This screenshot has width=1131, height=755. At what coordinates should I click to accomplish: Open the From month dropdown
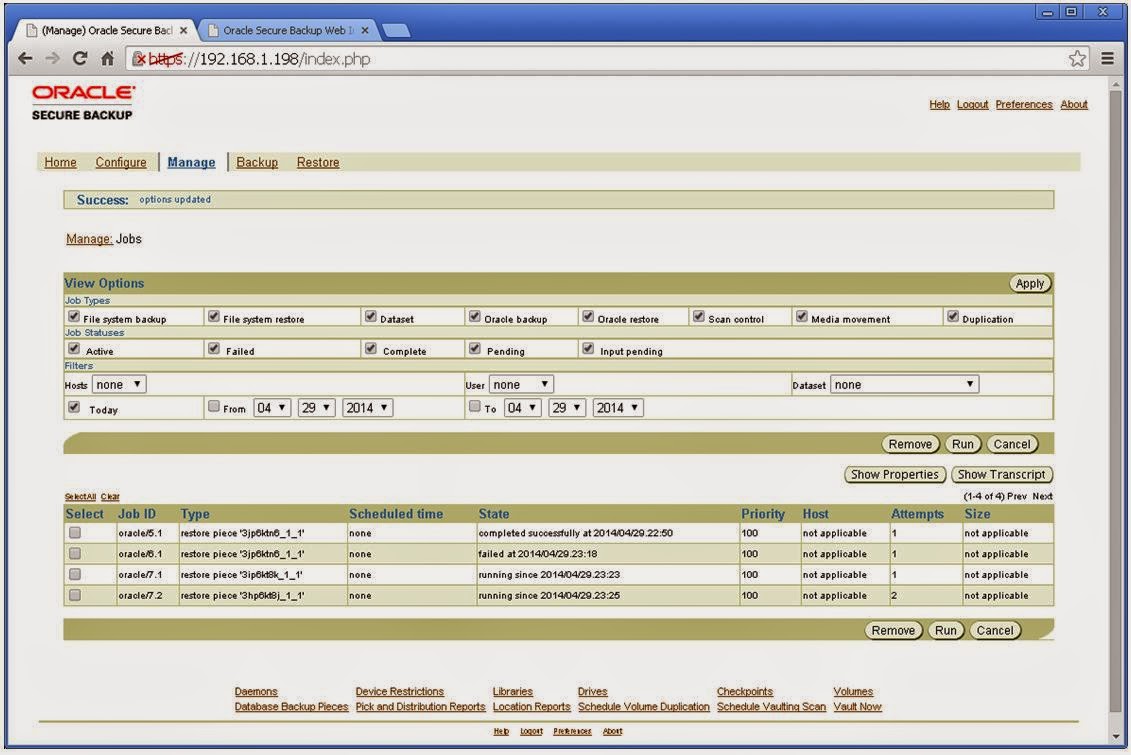tap(272, 408)
